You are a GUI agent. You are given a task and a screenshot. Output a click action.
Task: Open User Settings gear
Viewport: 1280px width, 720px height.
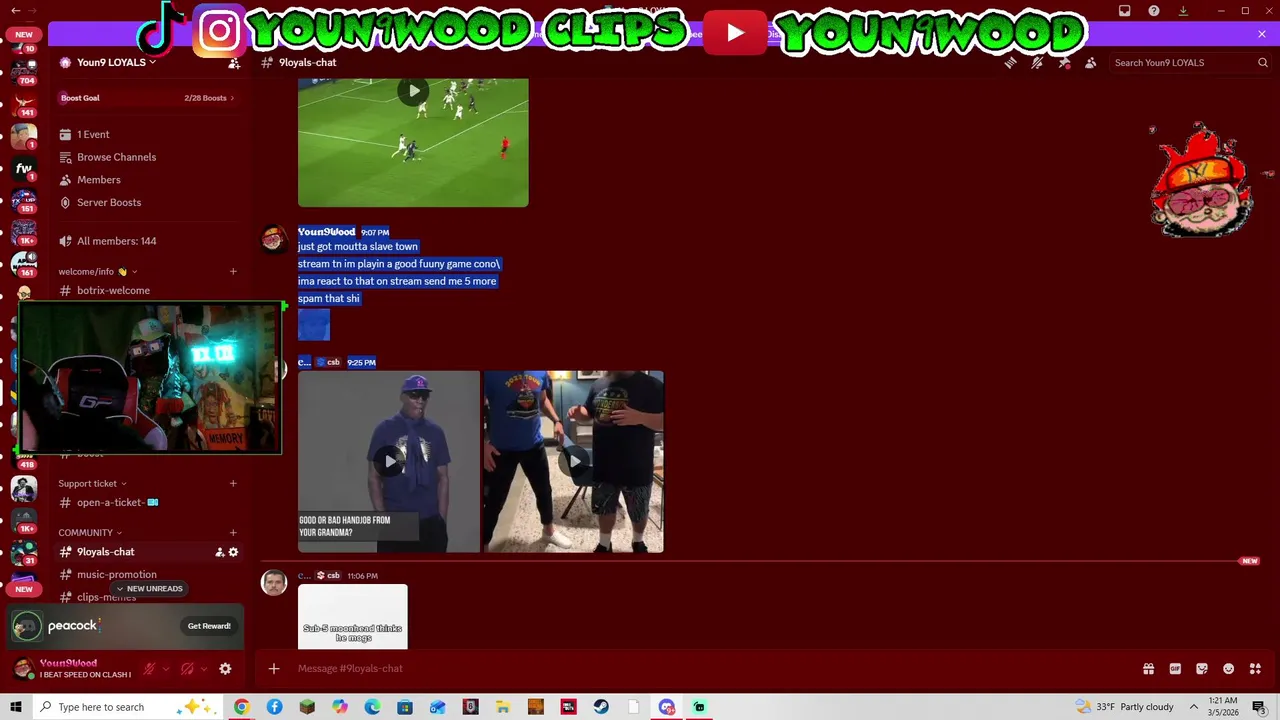[x=225, y=668]
